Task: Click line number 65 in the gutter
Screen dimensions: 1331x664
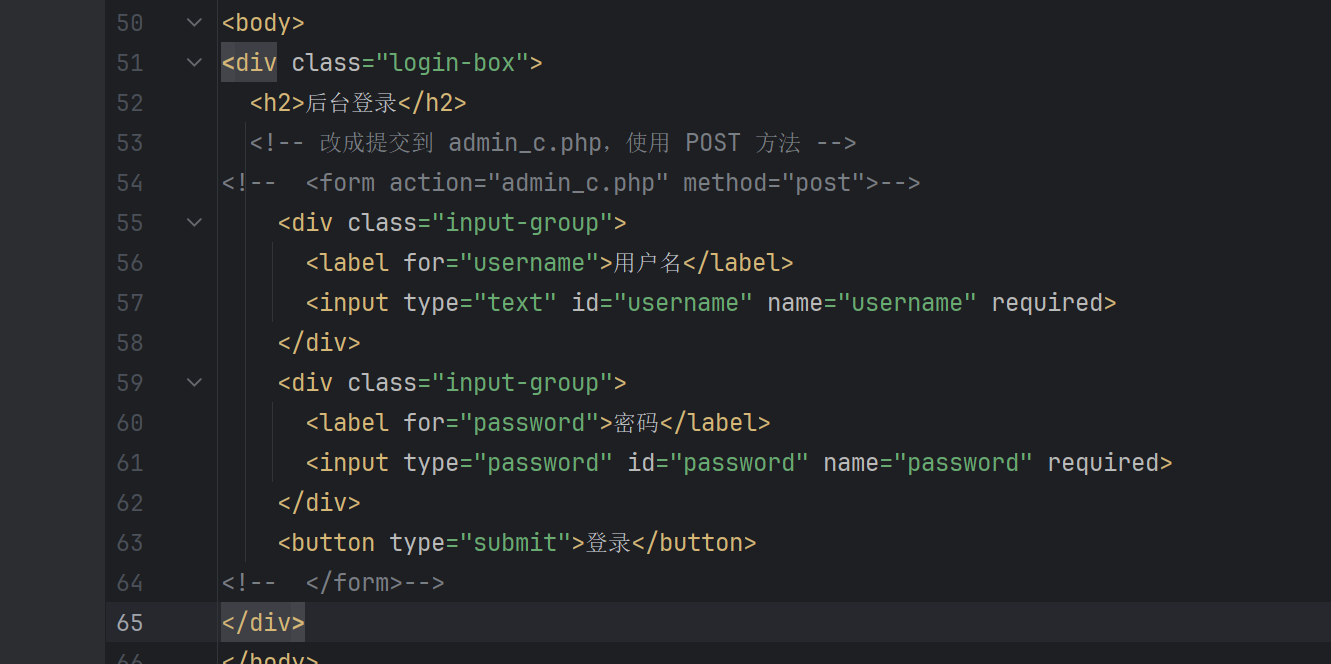Action: coord(130,622)
